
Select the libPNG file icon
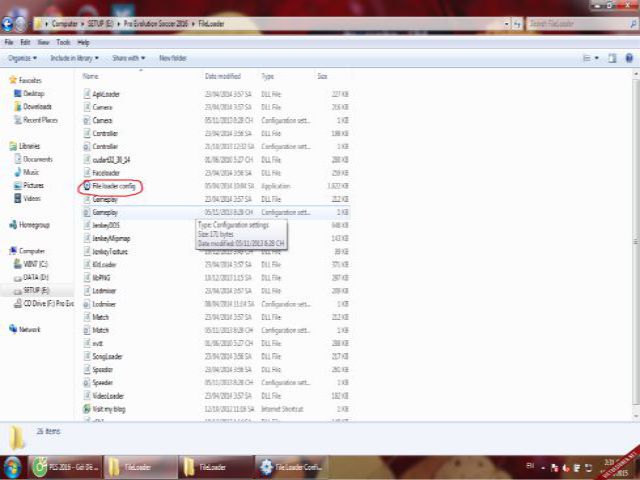coord(87,278)
